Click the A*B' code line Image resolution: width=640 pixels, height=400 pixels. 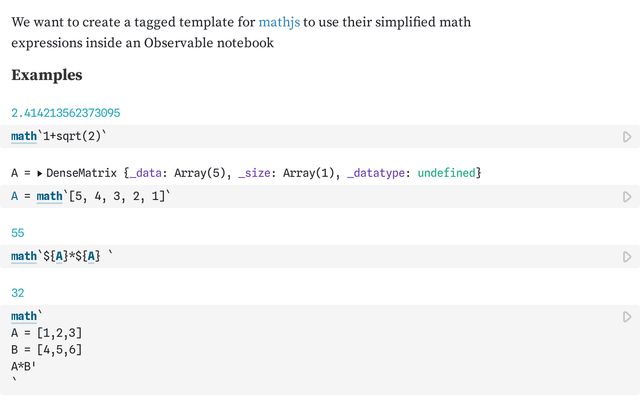tap(23, 366)
